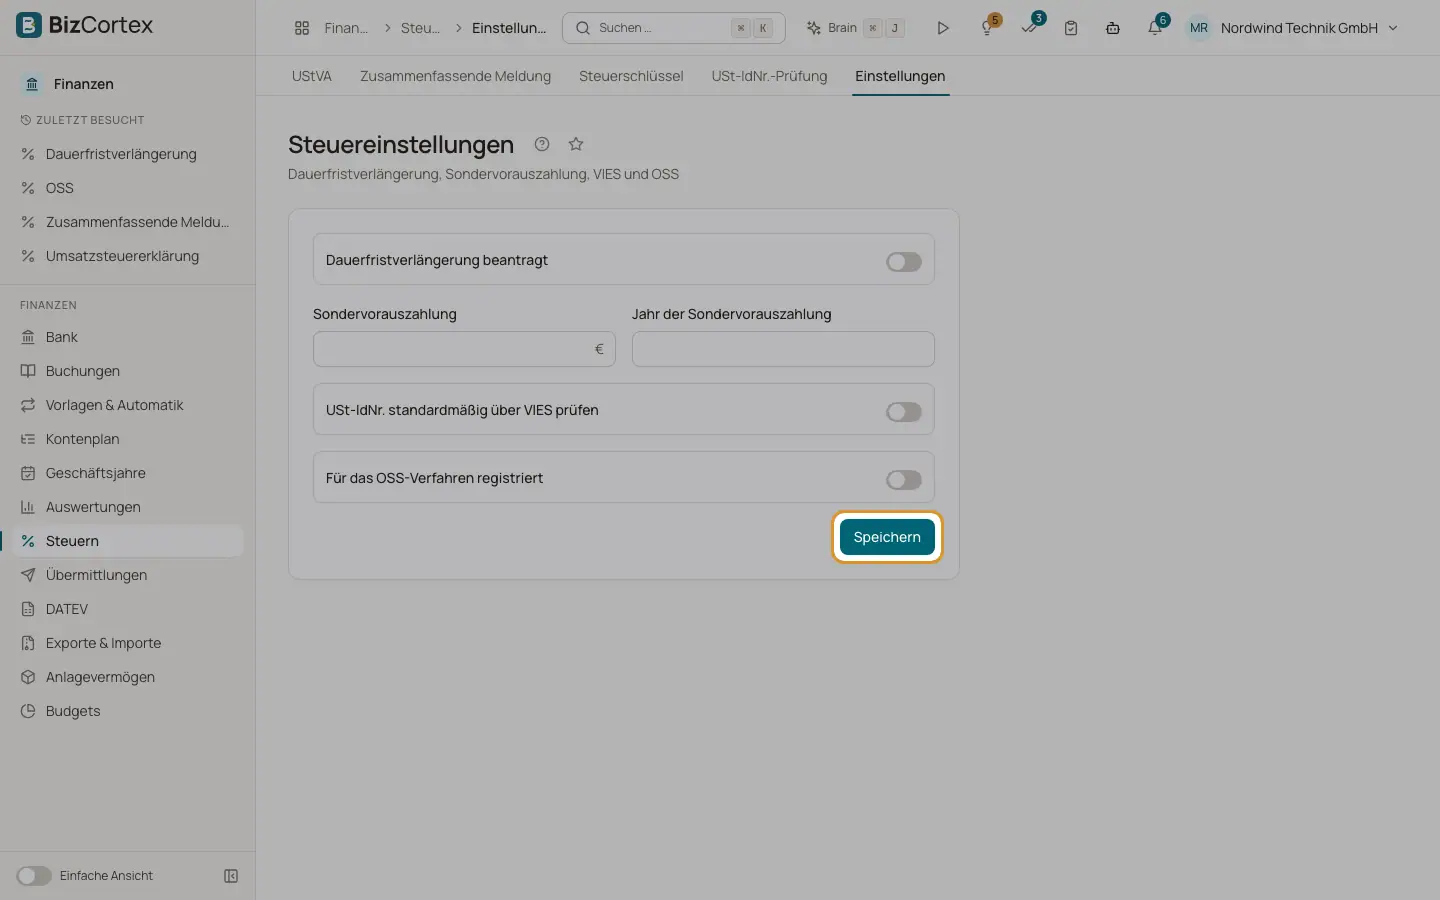
Task: Click the Anlagevermögen cube icon
Action: (28, 677)
